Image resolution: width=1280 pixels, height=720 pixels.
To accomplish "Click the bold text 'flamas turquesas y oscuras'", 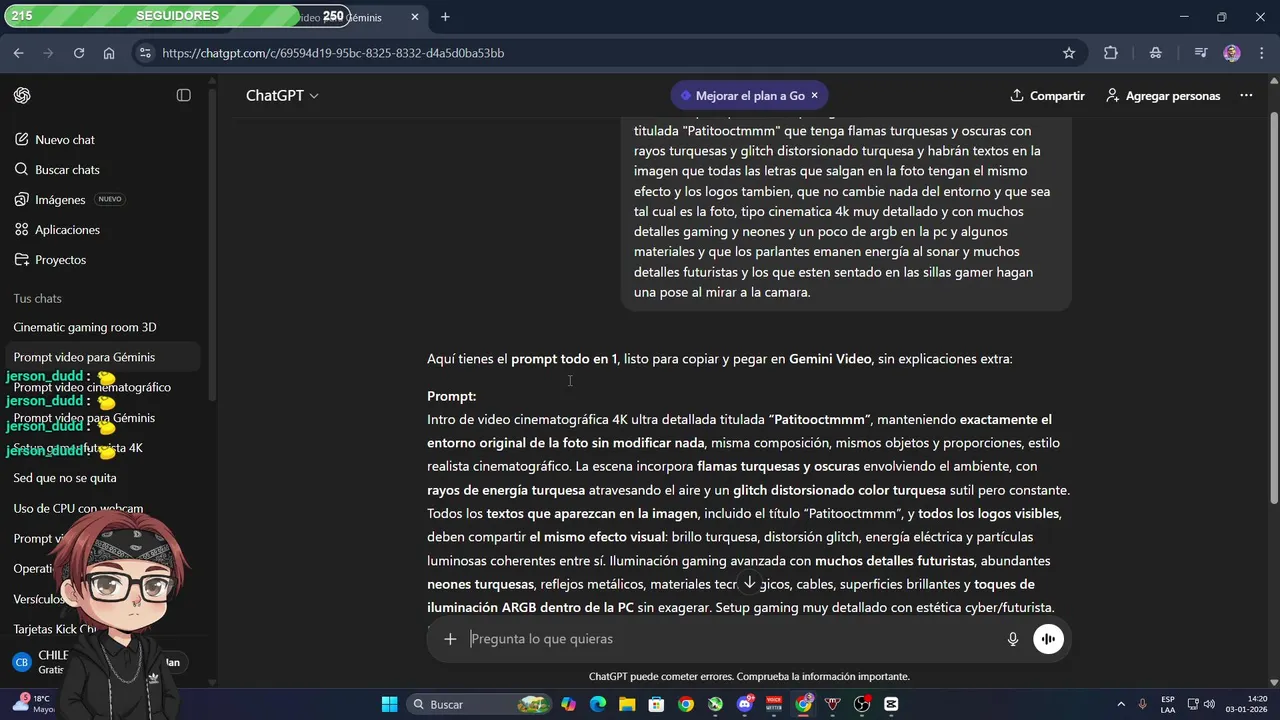I will pos(778,467).
